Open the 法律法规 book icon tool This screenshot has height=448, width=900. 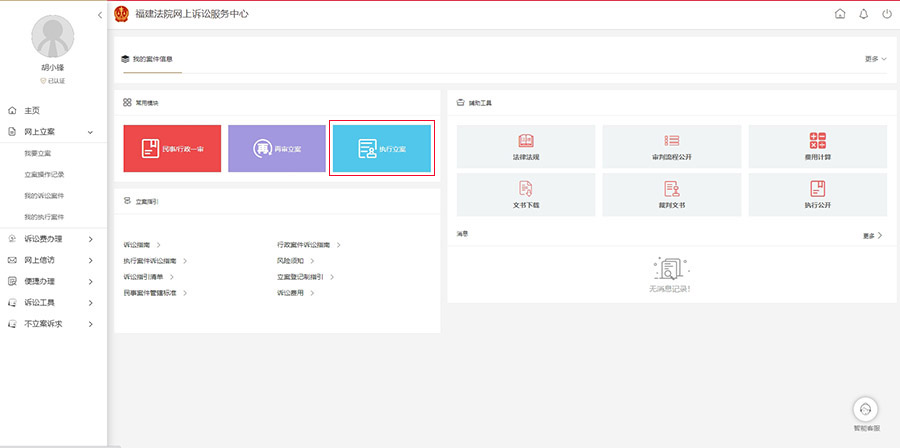pyautogui.click(x=526, y=146)
